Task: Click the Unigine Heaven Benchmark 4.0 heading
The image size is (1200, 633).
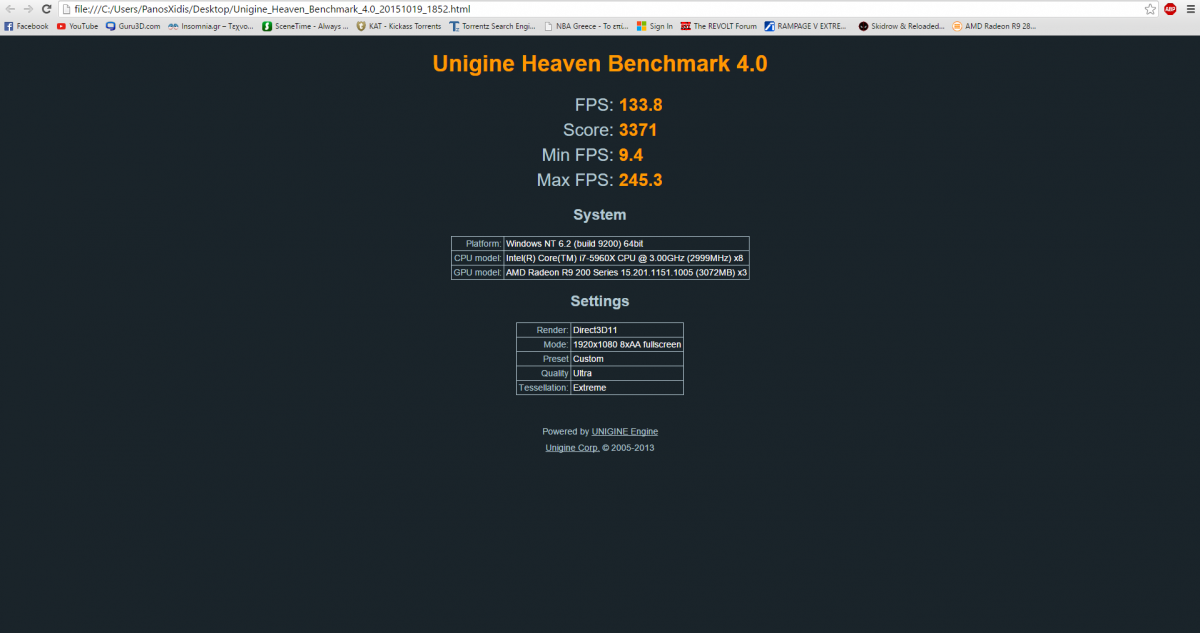Action: (600, 63)
